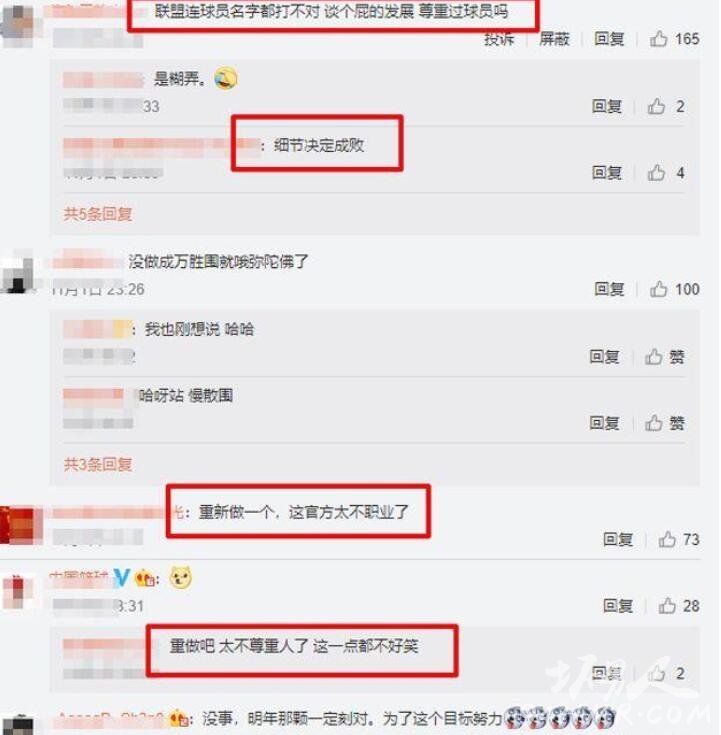Open avatar of the top commenter
The width and height of the screenshot is (721, 735).
tap(17, 24)
